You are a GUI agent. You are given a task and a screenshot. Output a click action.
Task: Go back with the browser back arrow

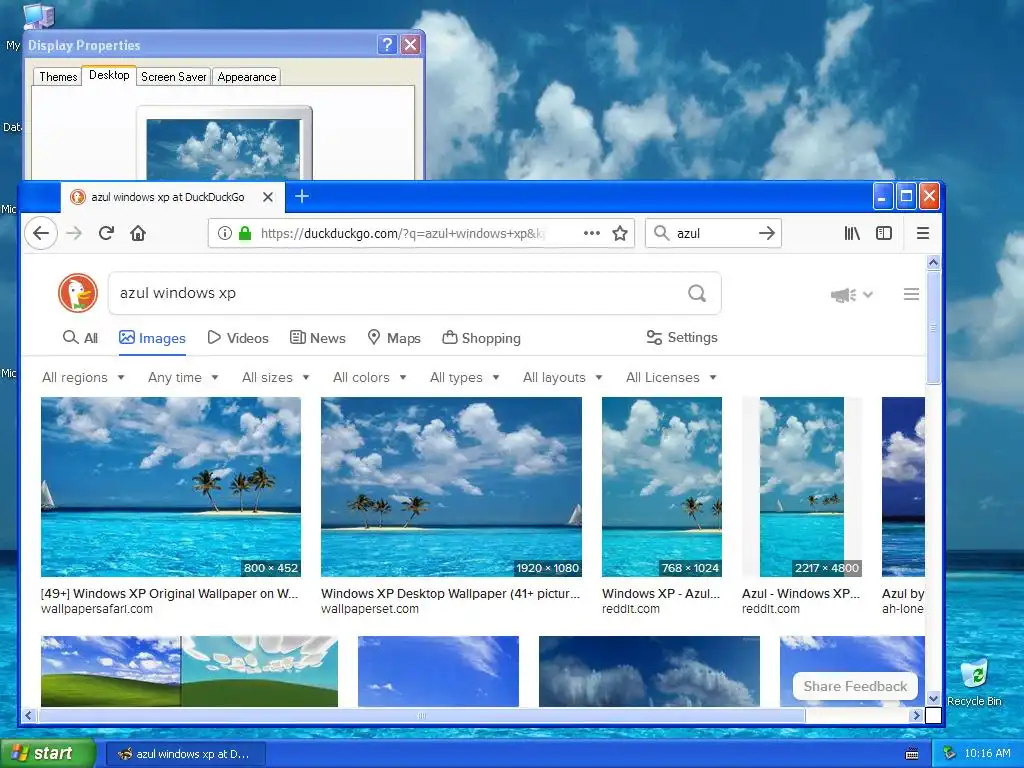[41, 233]
